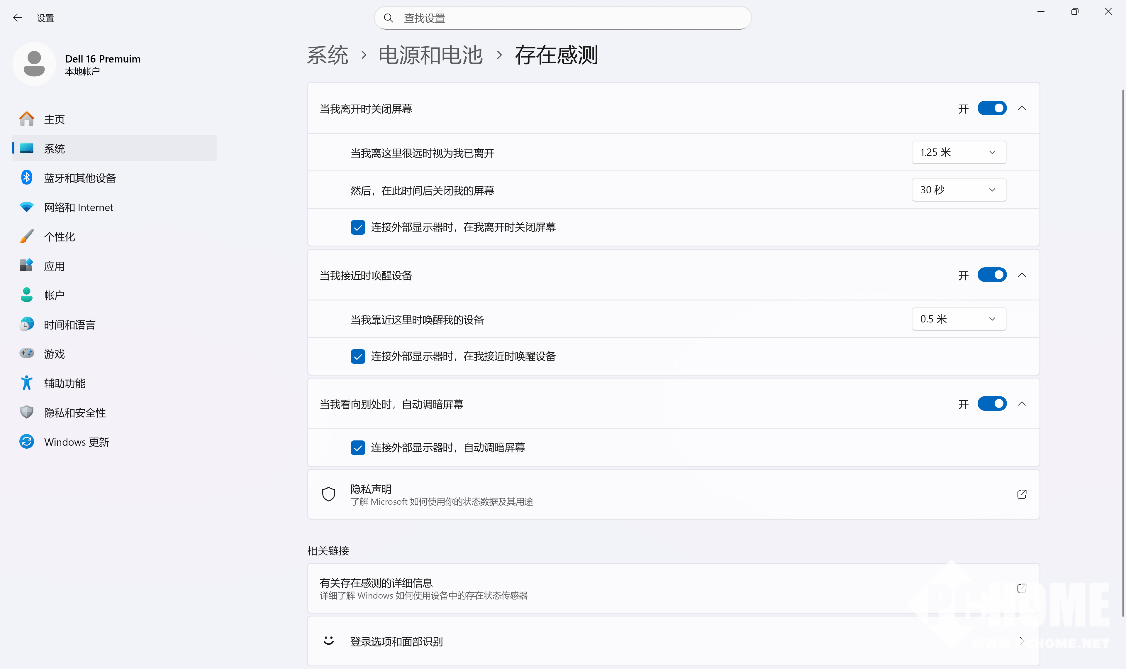Disable 当我接近时唤醒设备 switch
The image size is (1126, 669).
coord(991,275)
